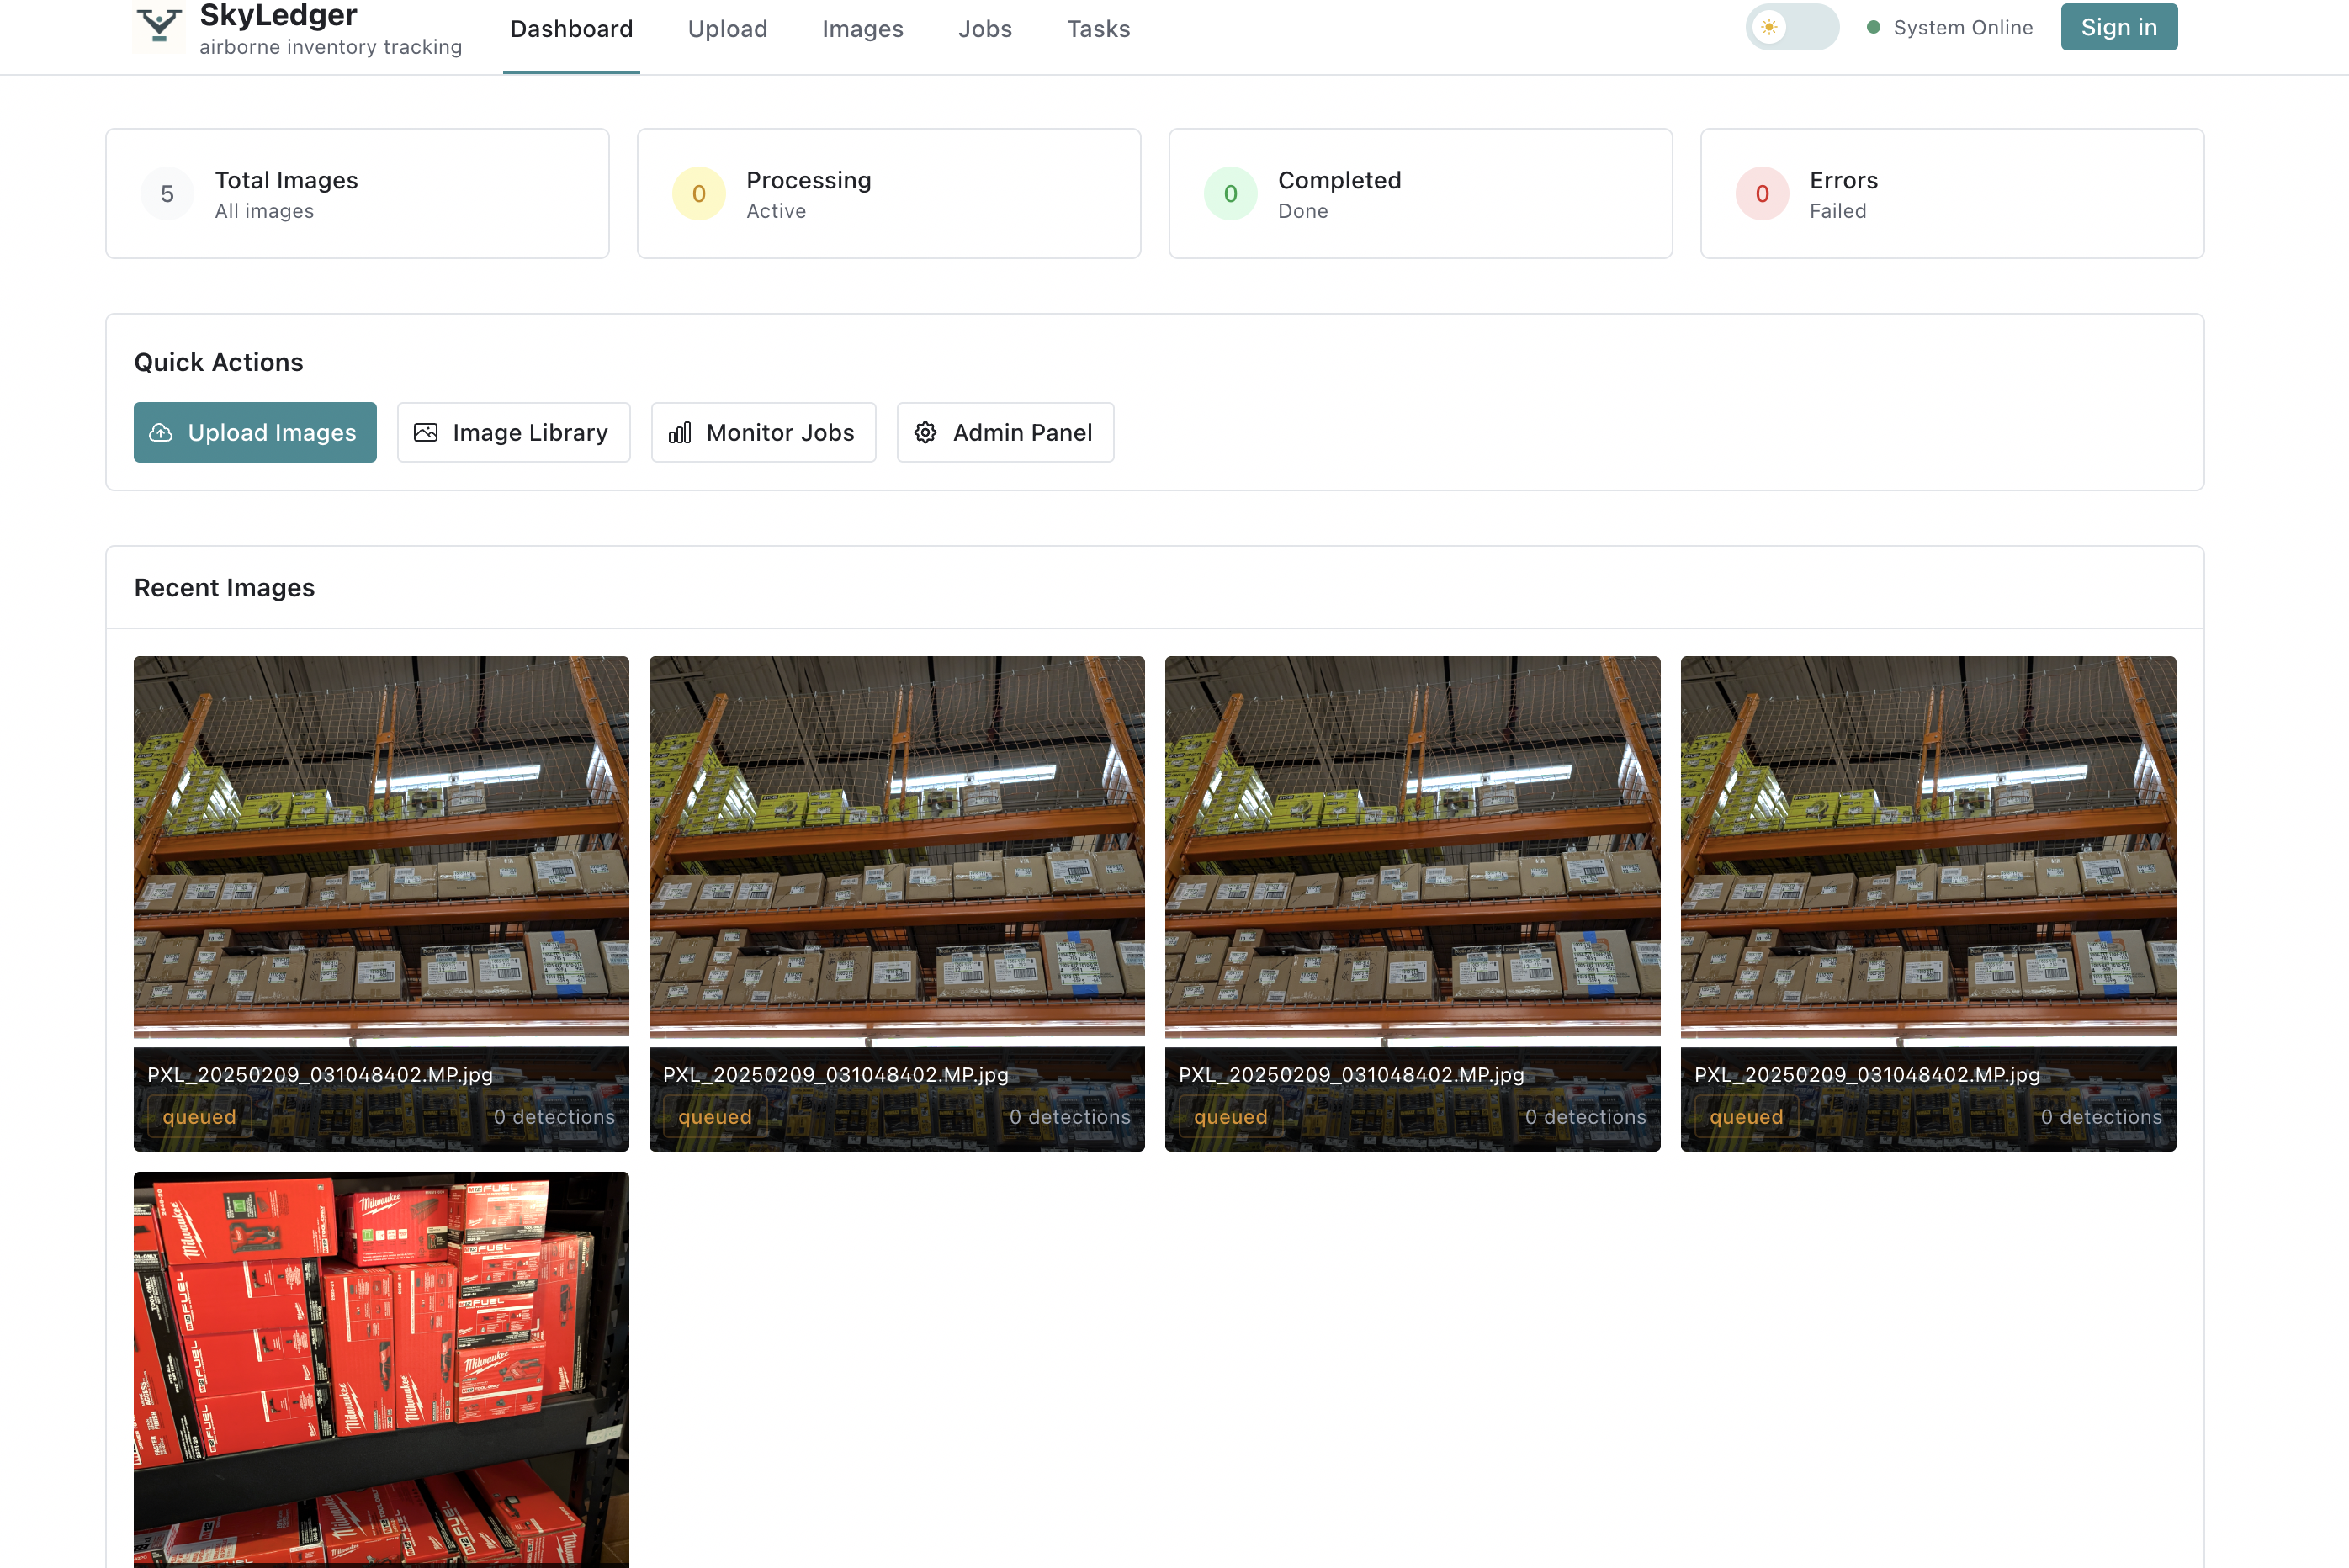2349x1568 pixels.
Task: Open the first warehouse shelf thumbnail
Action: pyautogui.click(x=381, y=850)
